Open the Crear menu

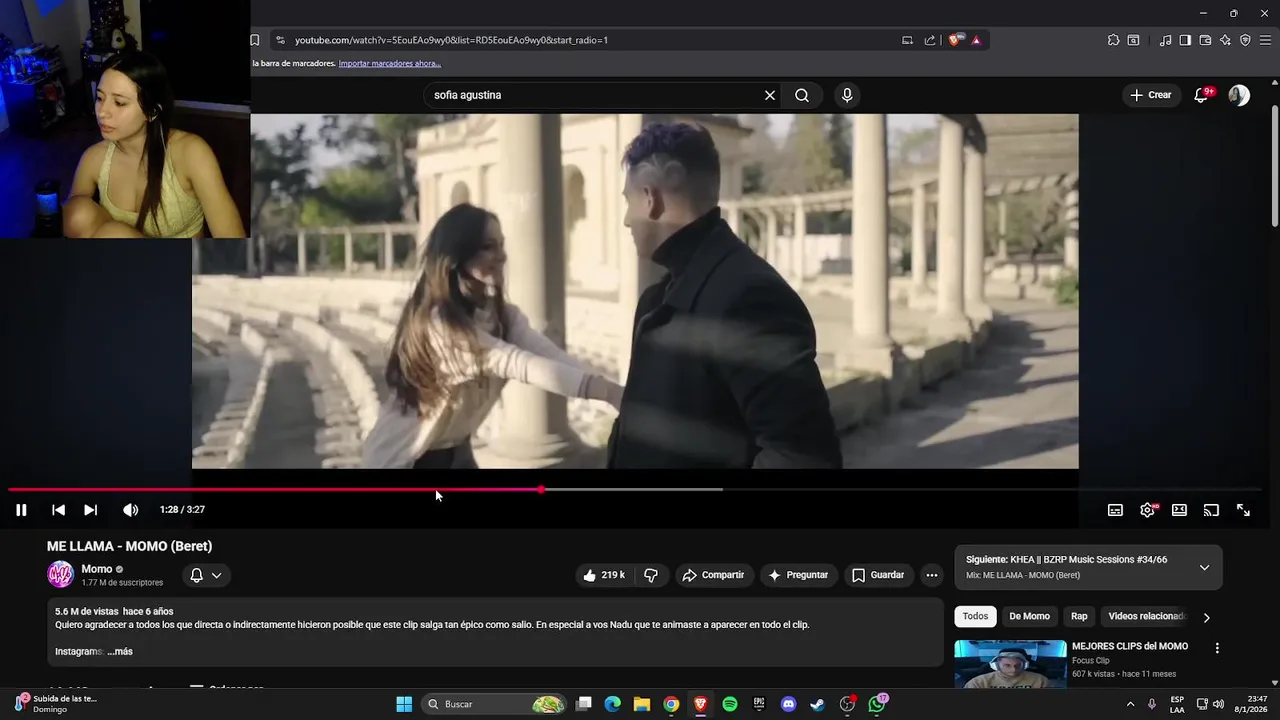pos(1150,95)
